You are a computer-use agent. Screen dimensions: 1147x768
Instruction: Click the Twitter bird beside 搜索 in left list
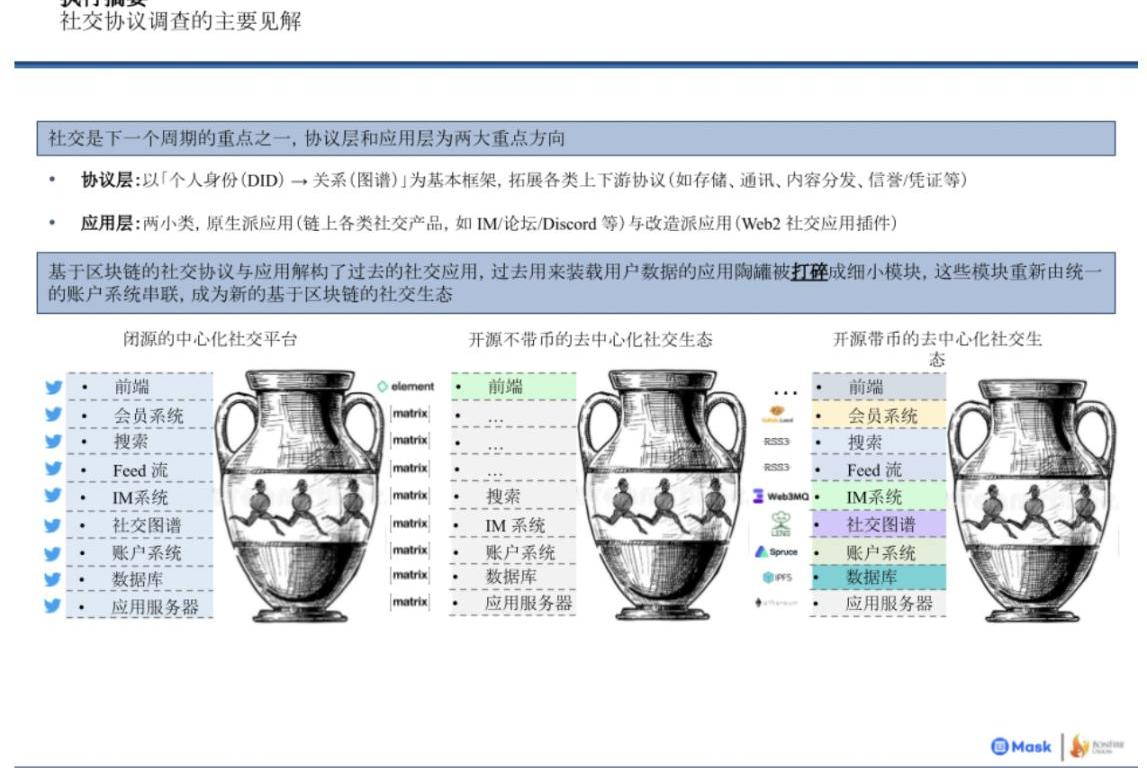pyautogui.click(x=53, y=441)
